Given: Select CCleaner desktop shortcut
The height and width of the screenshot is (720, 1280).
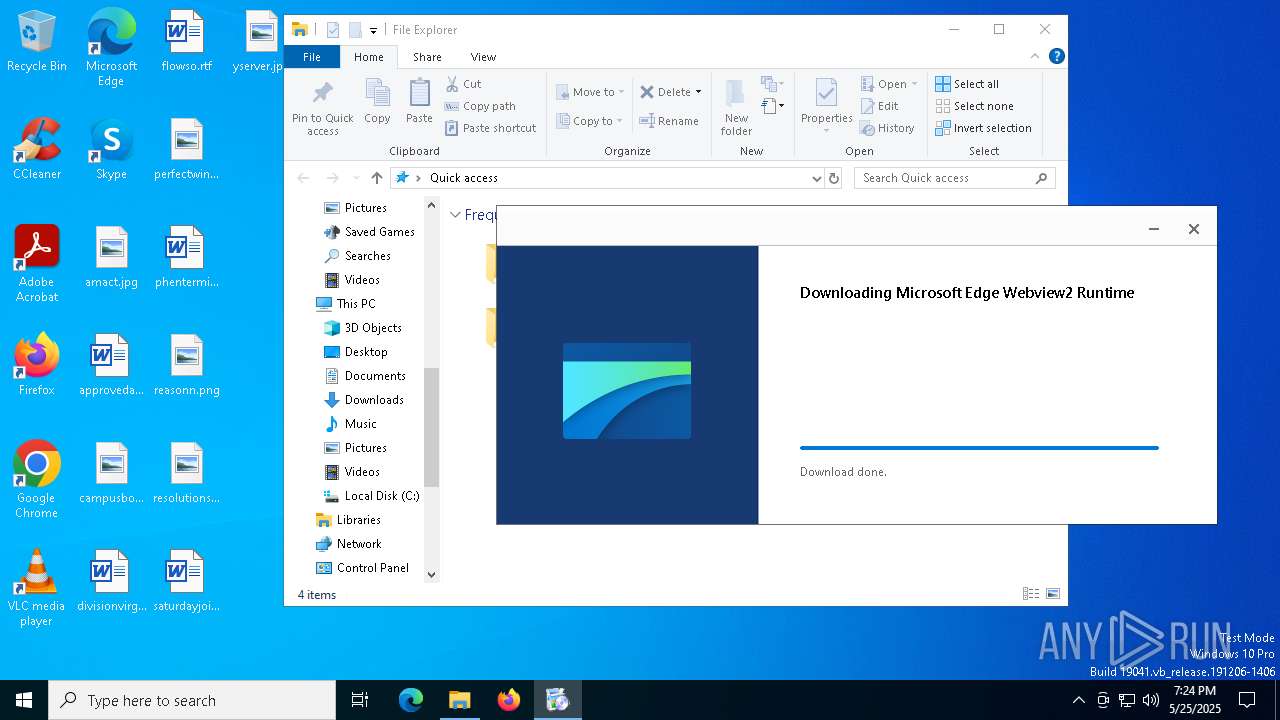Looking at the screenshot, I should coord(37,149).
